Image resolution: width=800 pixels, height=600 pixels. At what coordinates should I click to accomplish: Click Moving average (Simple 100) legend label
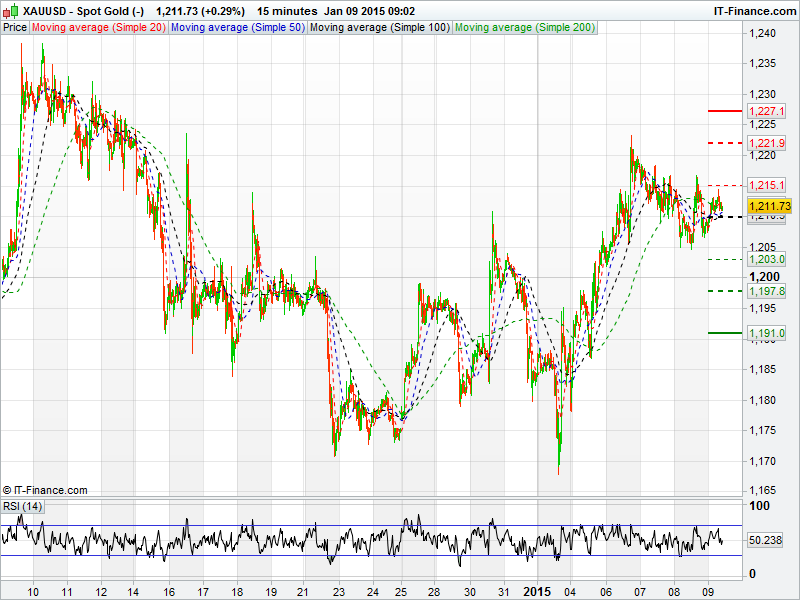coord(379,27)
